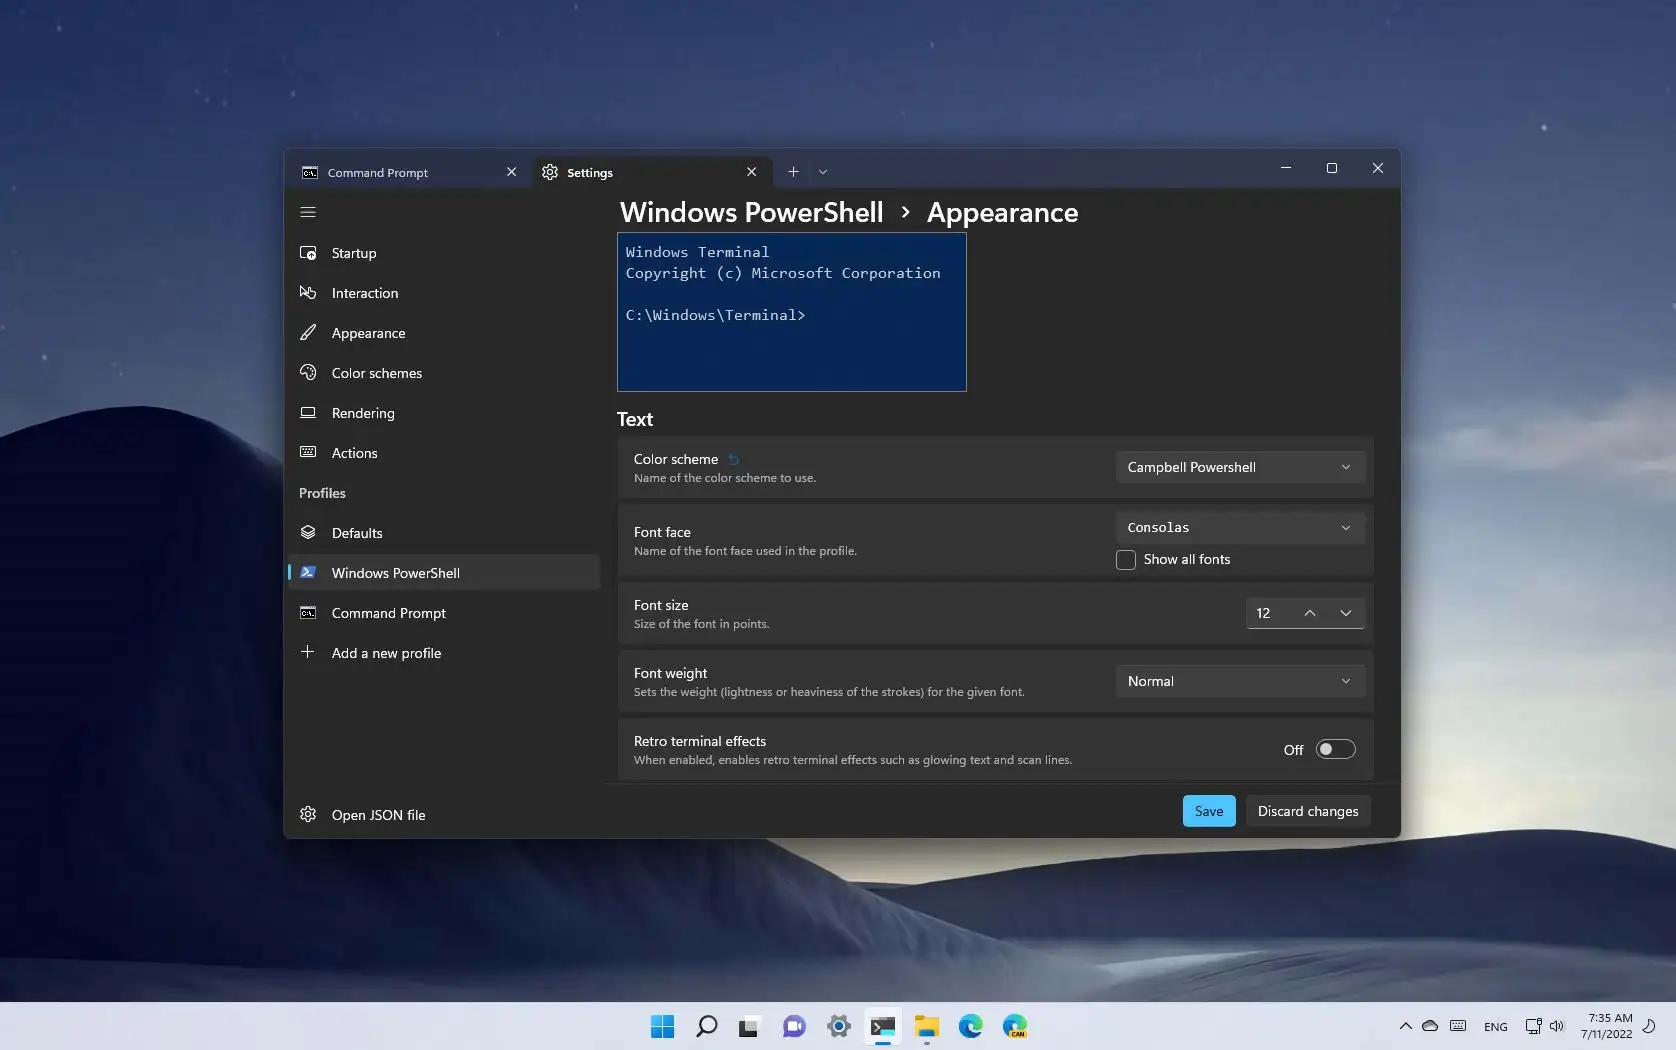This screenshot has width=1676, height=1050.
Task: Turn on Retro terminal effects
Action: click(x=1336, y=748)
